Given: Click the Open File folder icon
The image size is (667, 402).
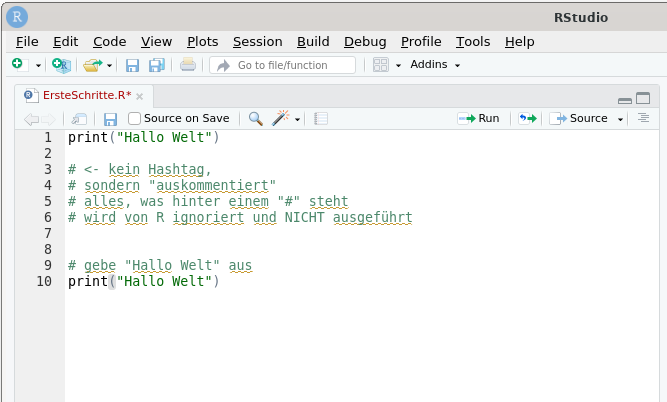Looking at the screenshot, I should click(93, 65).
